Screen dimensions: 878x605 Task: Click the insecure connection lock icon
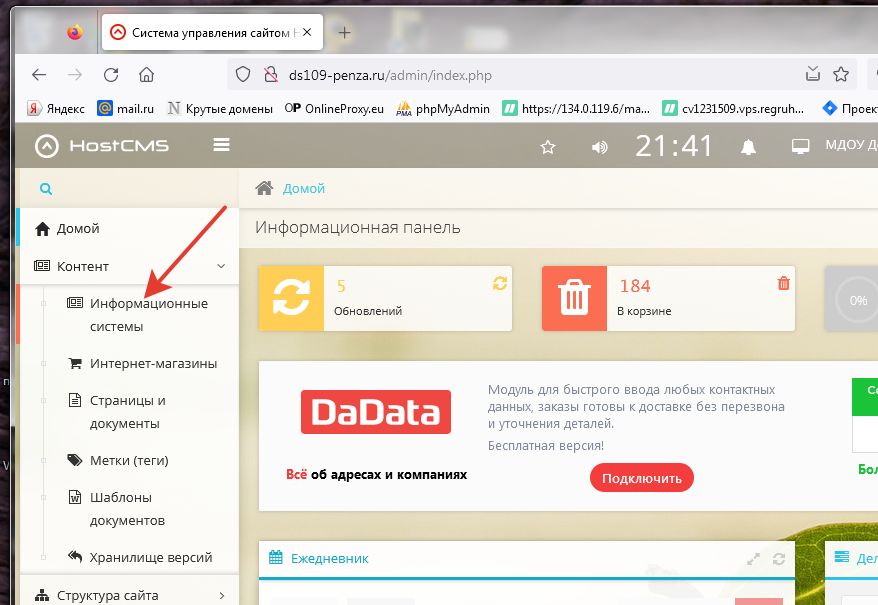271,74
